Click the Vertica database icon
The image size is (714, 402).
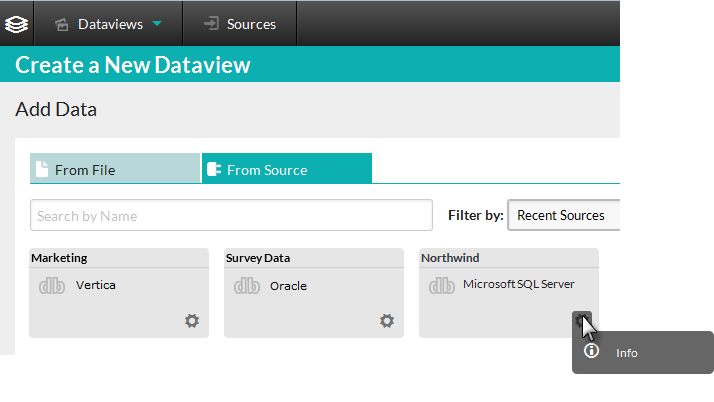click(52, 286)
